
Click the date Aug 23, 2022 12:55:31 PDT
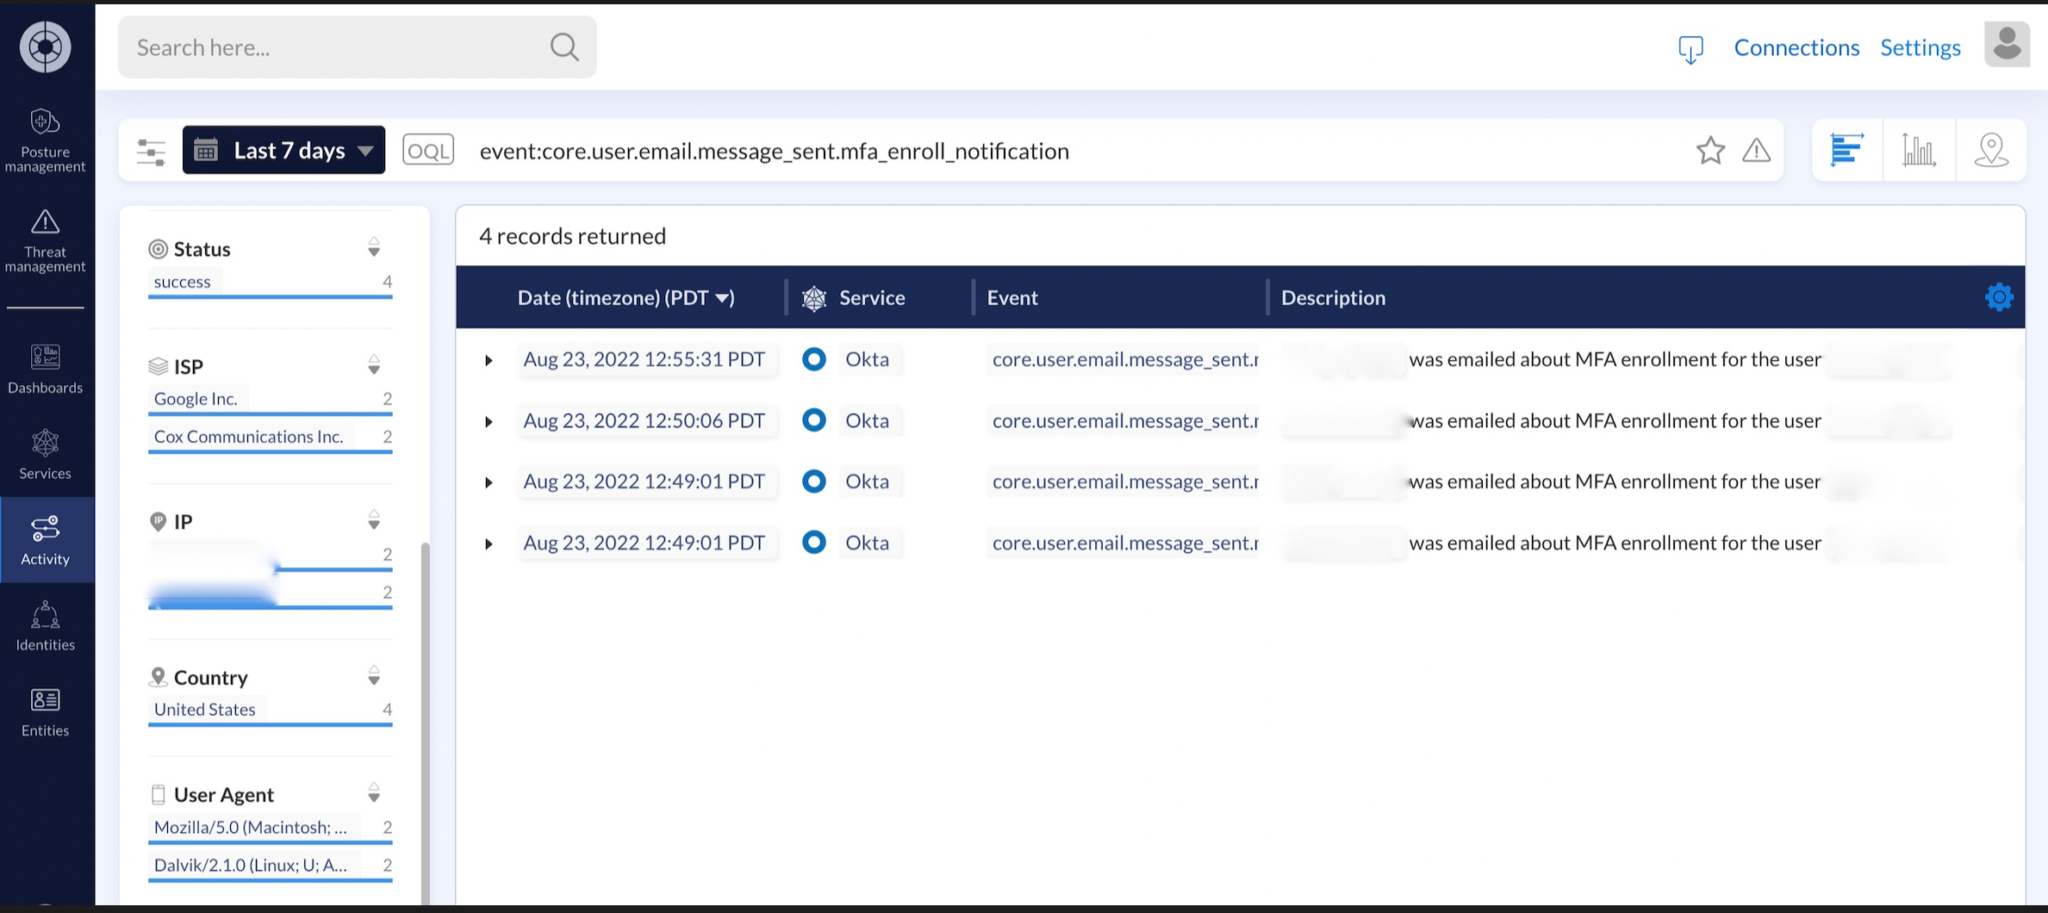[645, 359]
